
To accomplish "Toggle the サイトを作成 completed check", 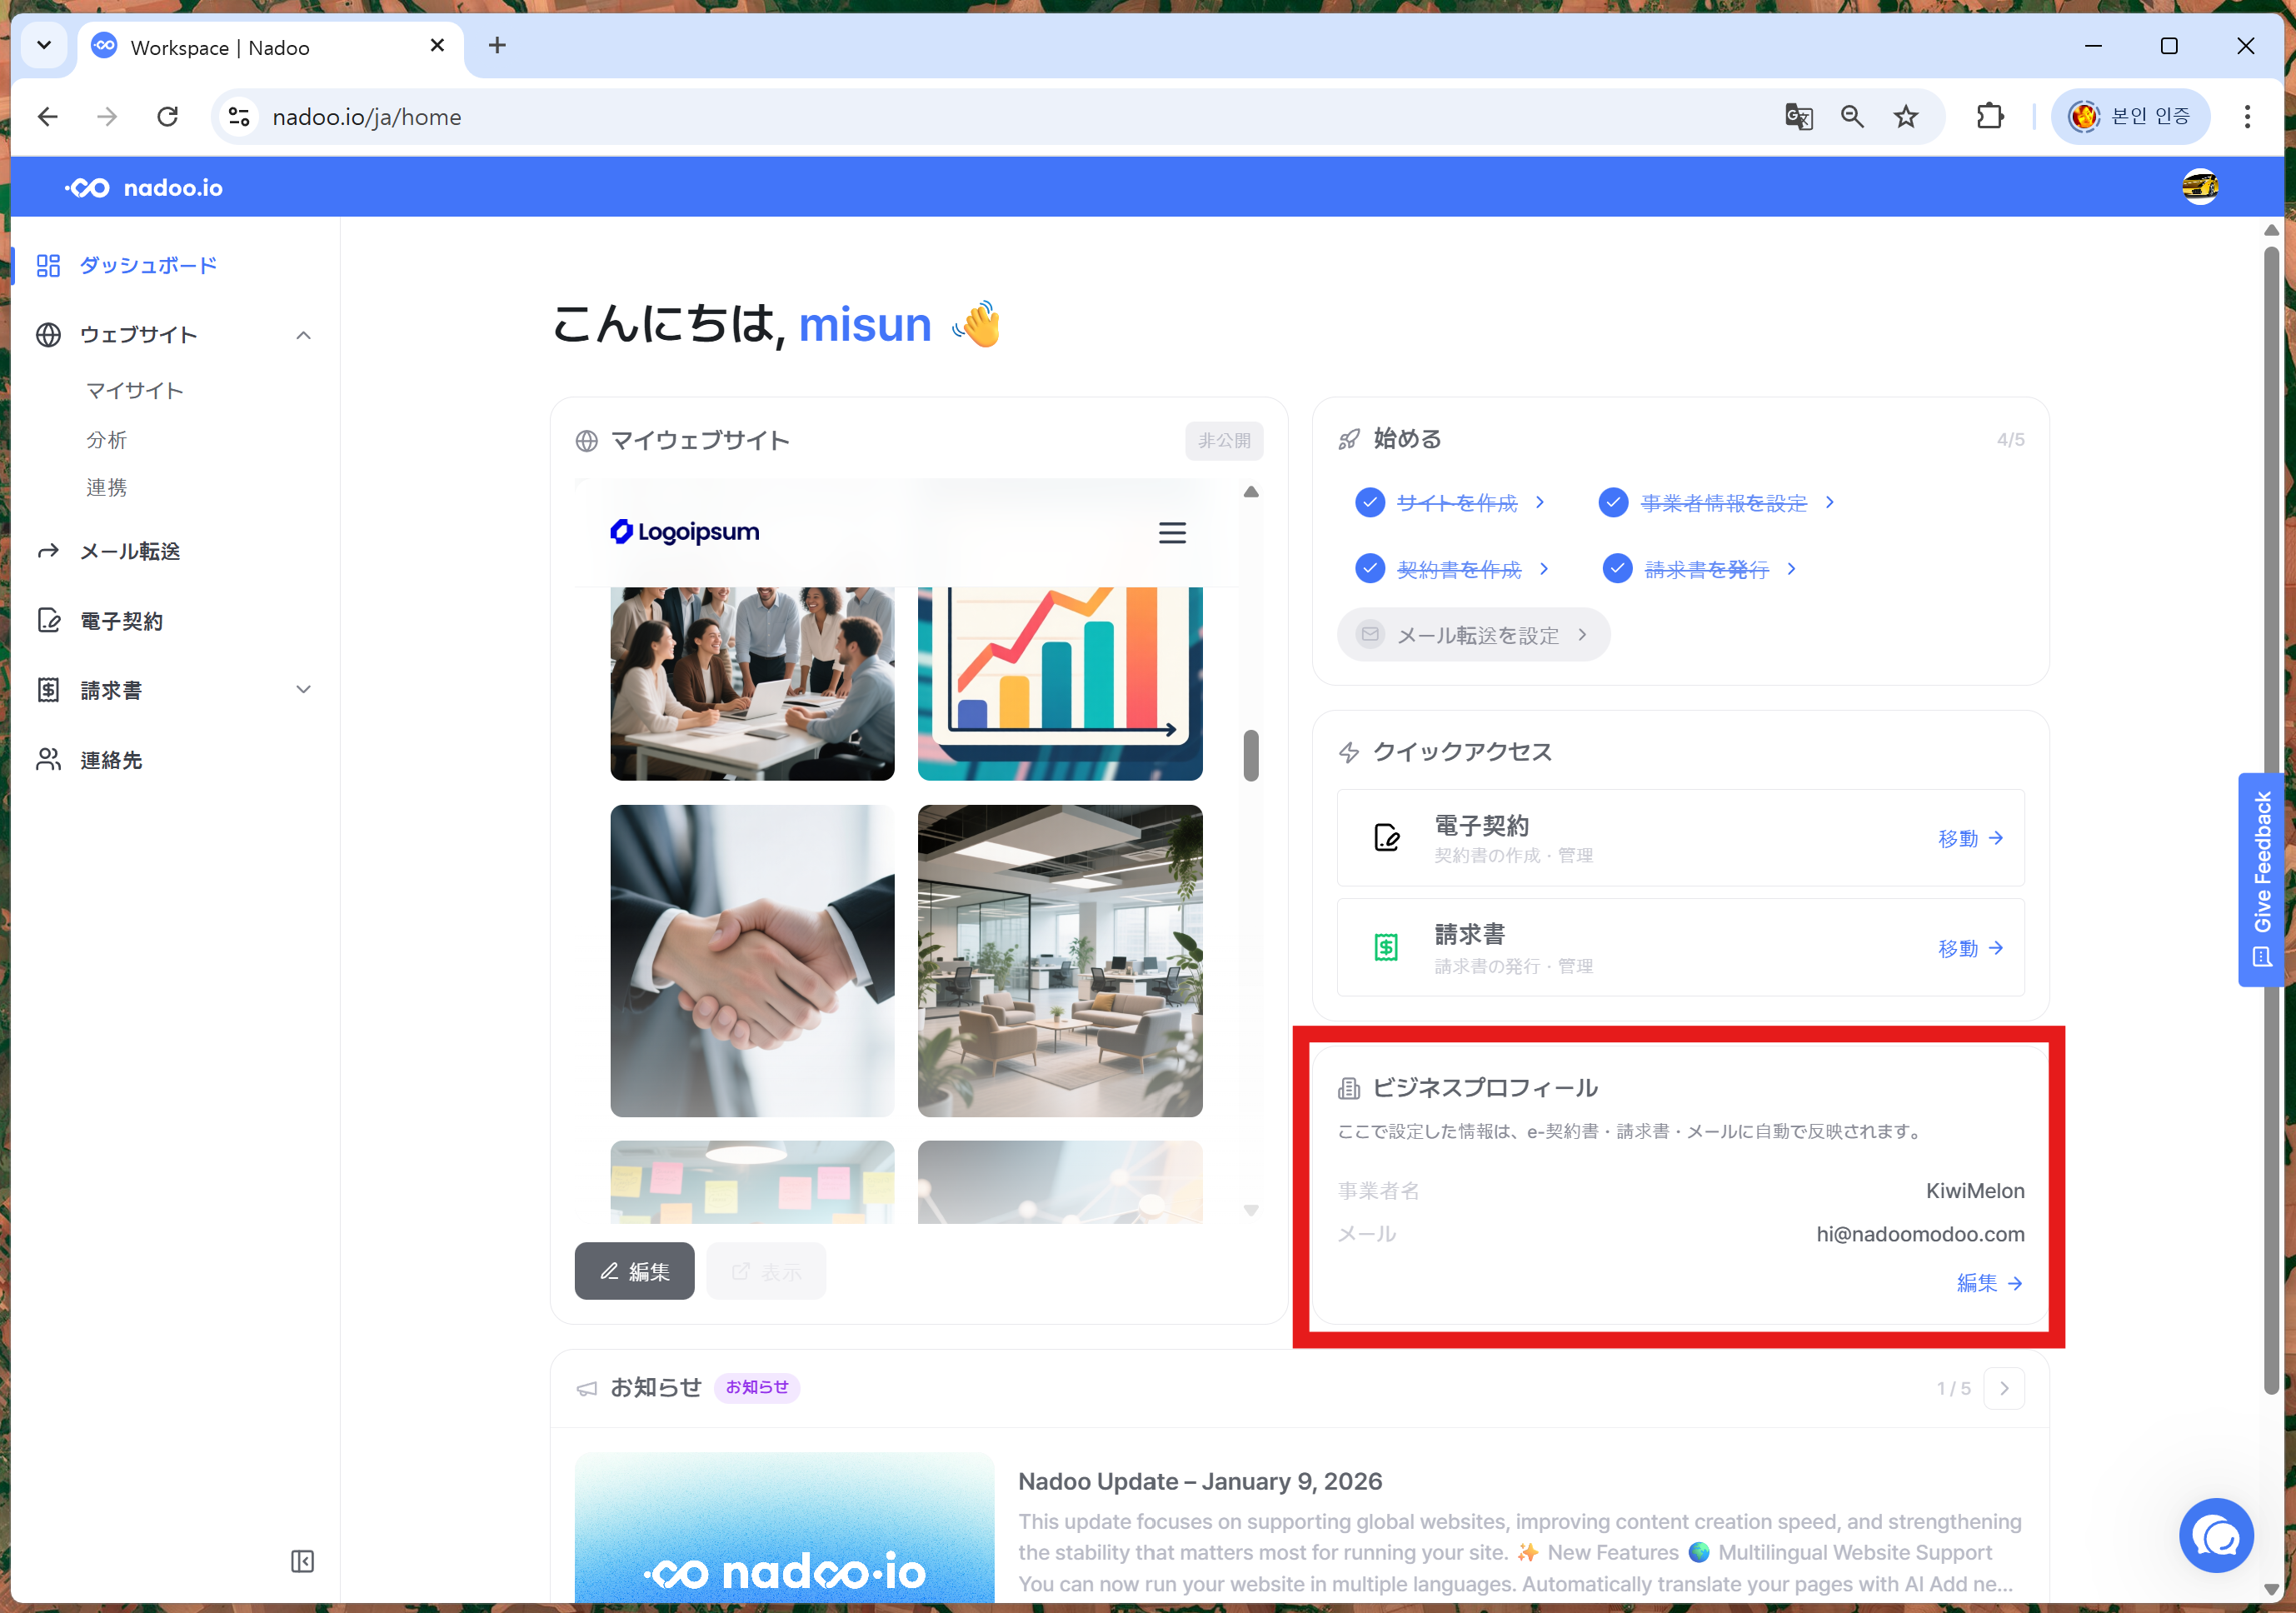I will [1369, 502].
